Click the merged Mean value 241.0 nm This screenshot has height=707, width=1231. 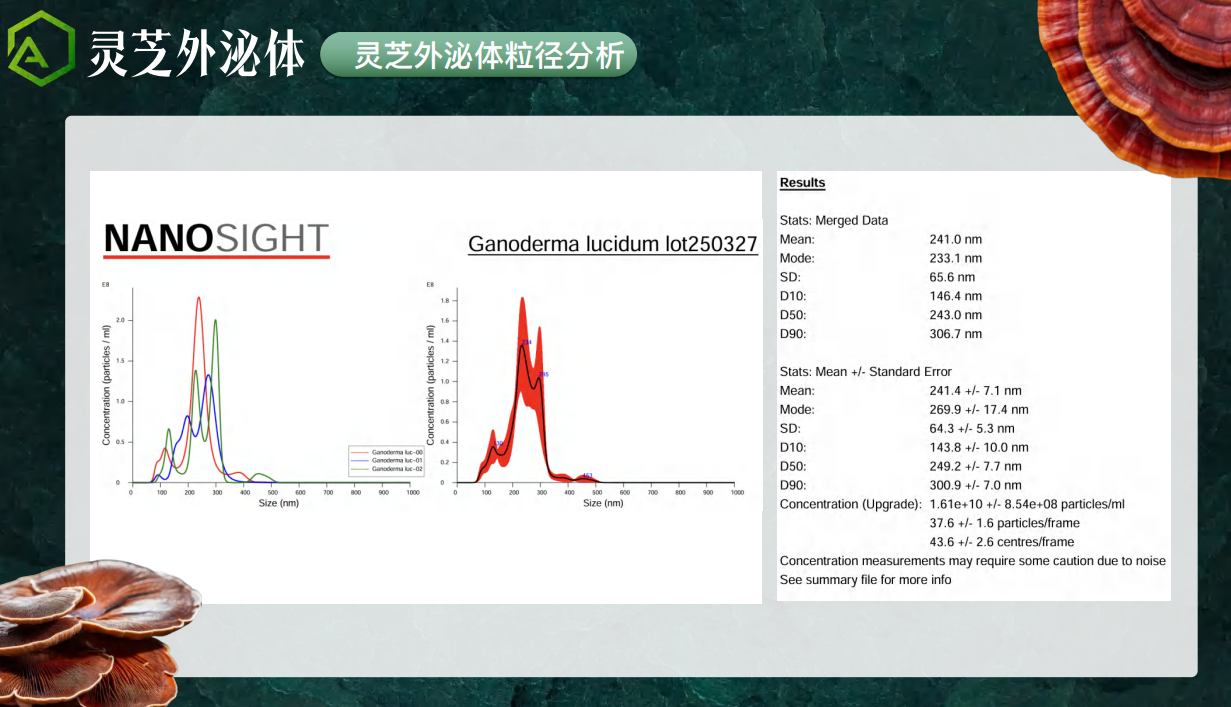pyautogui.click(x=955, y=240)
